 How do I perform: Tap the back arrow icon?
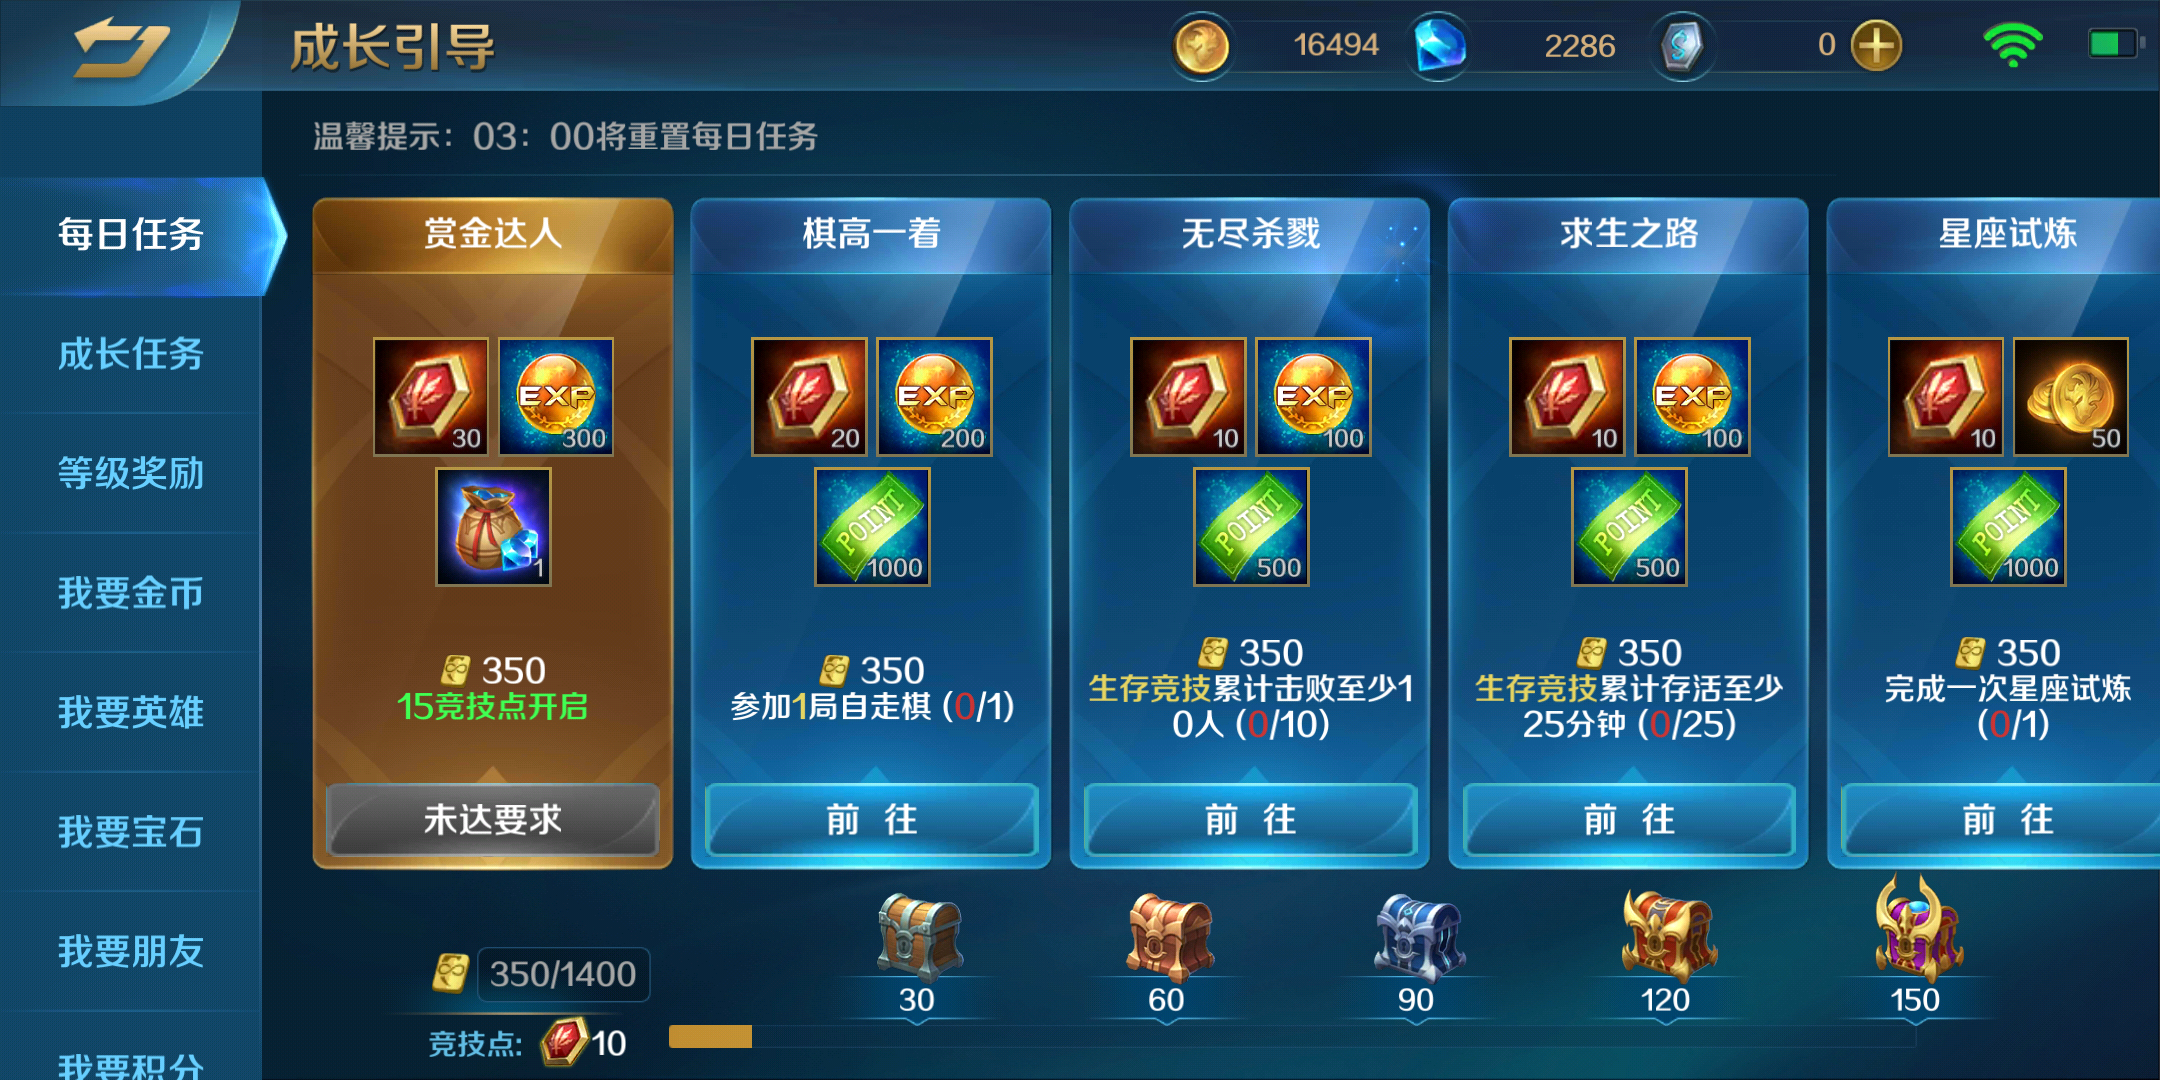(121, 46)
